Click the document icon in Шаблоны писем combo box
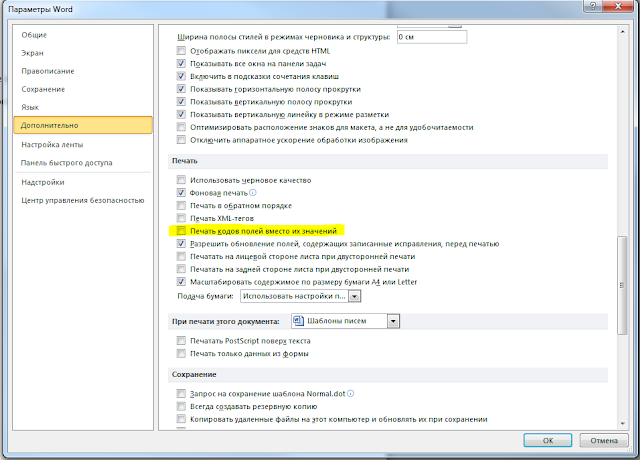The image size is (640, 460). coord(299,321)
